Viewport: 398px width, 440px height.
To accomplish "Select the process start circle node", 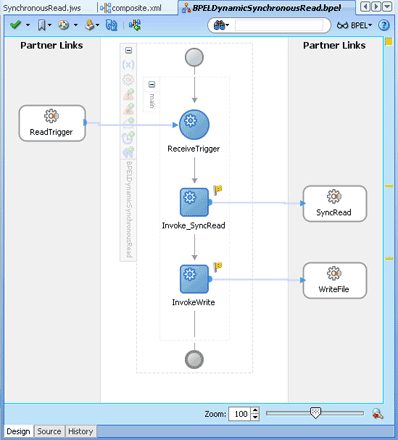I will point(194,57).
